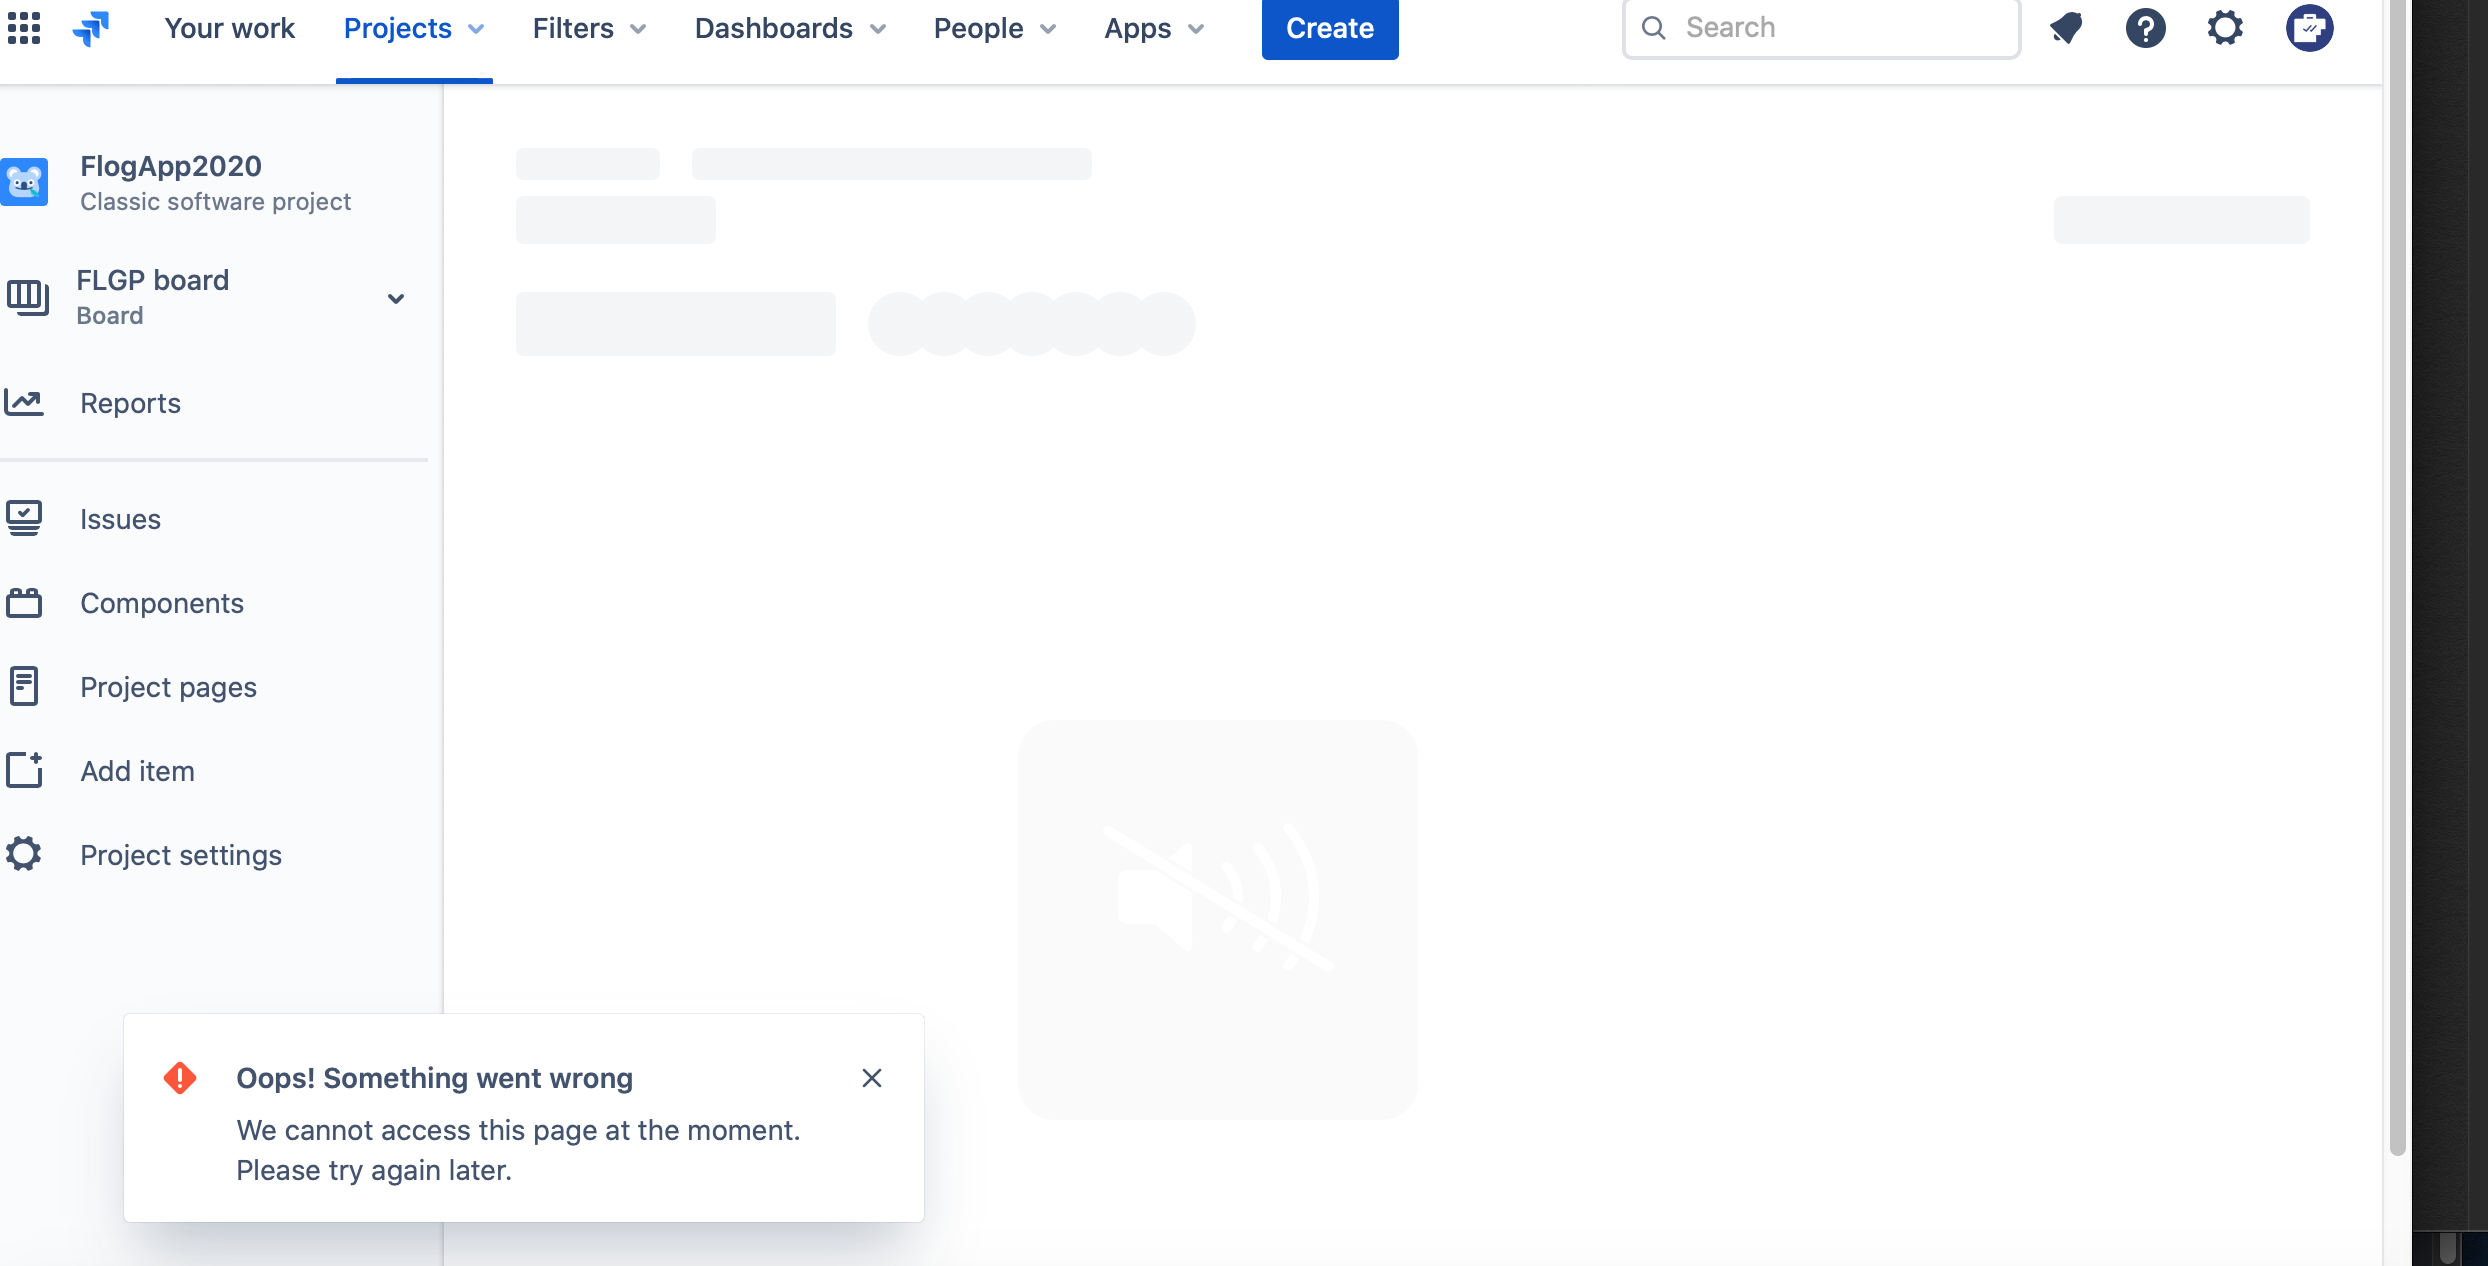Click the red error warning icon
Screen dimensions: 2488x1266
point(180,1078)
